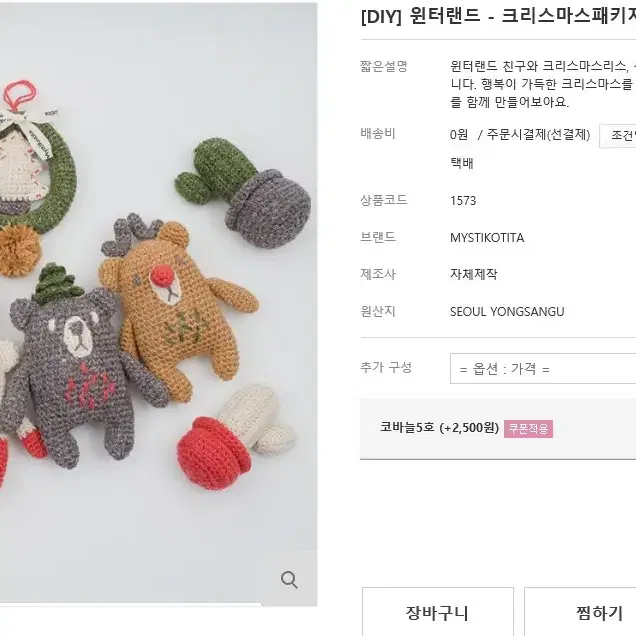Add the item via 장바구니 button

438,612
